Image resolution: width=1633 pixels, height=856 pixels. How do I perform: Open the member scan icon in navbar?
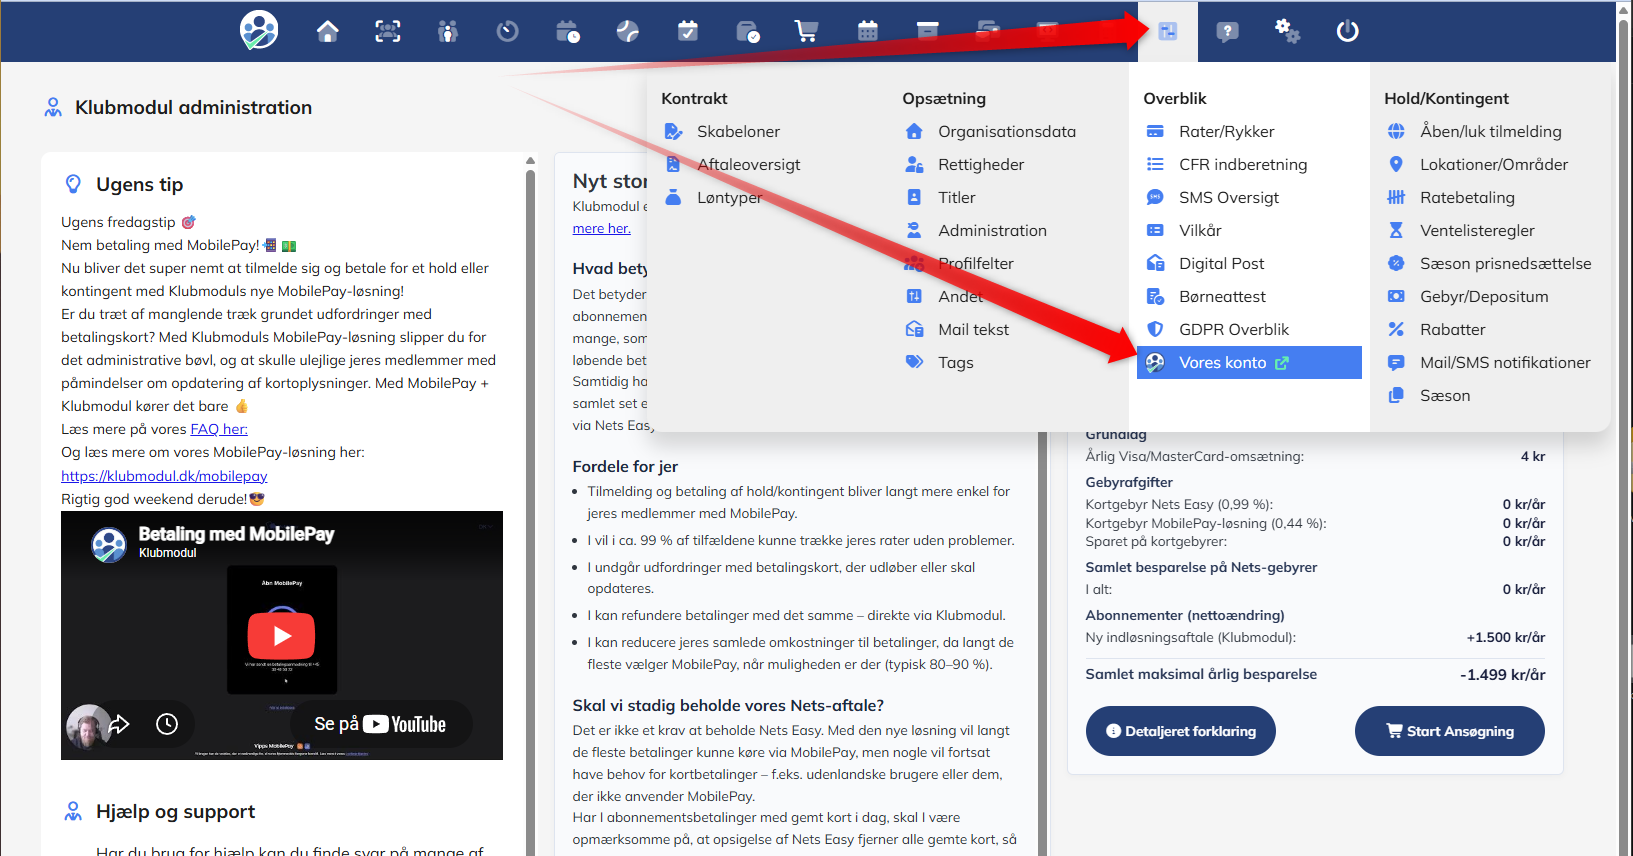pos(388,31)
